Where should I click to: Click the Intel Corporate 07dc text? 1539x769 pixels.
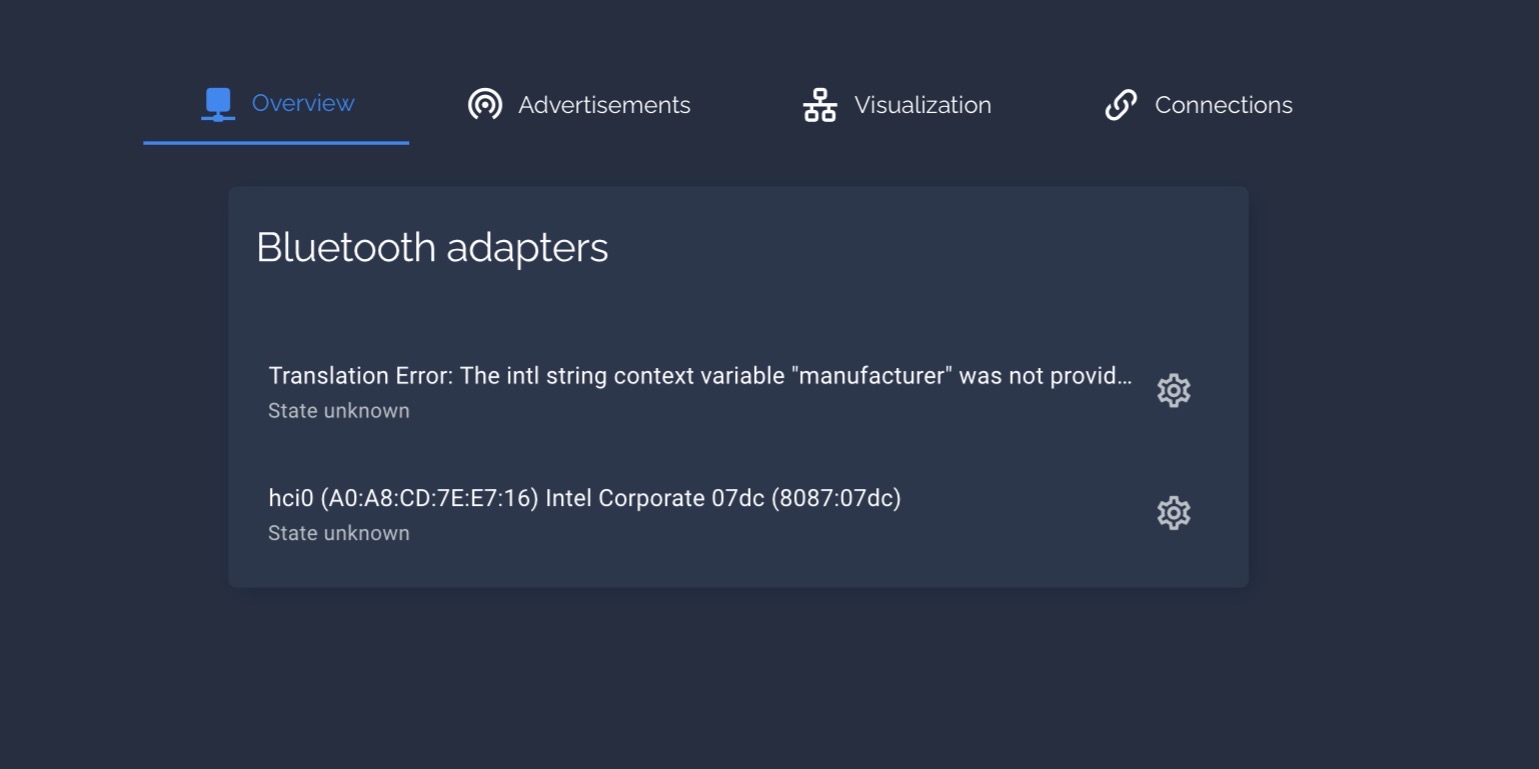pyautogui.click(x=655, y=498)
